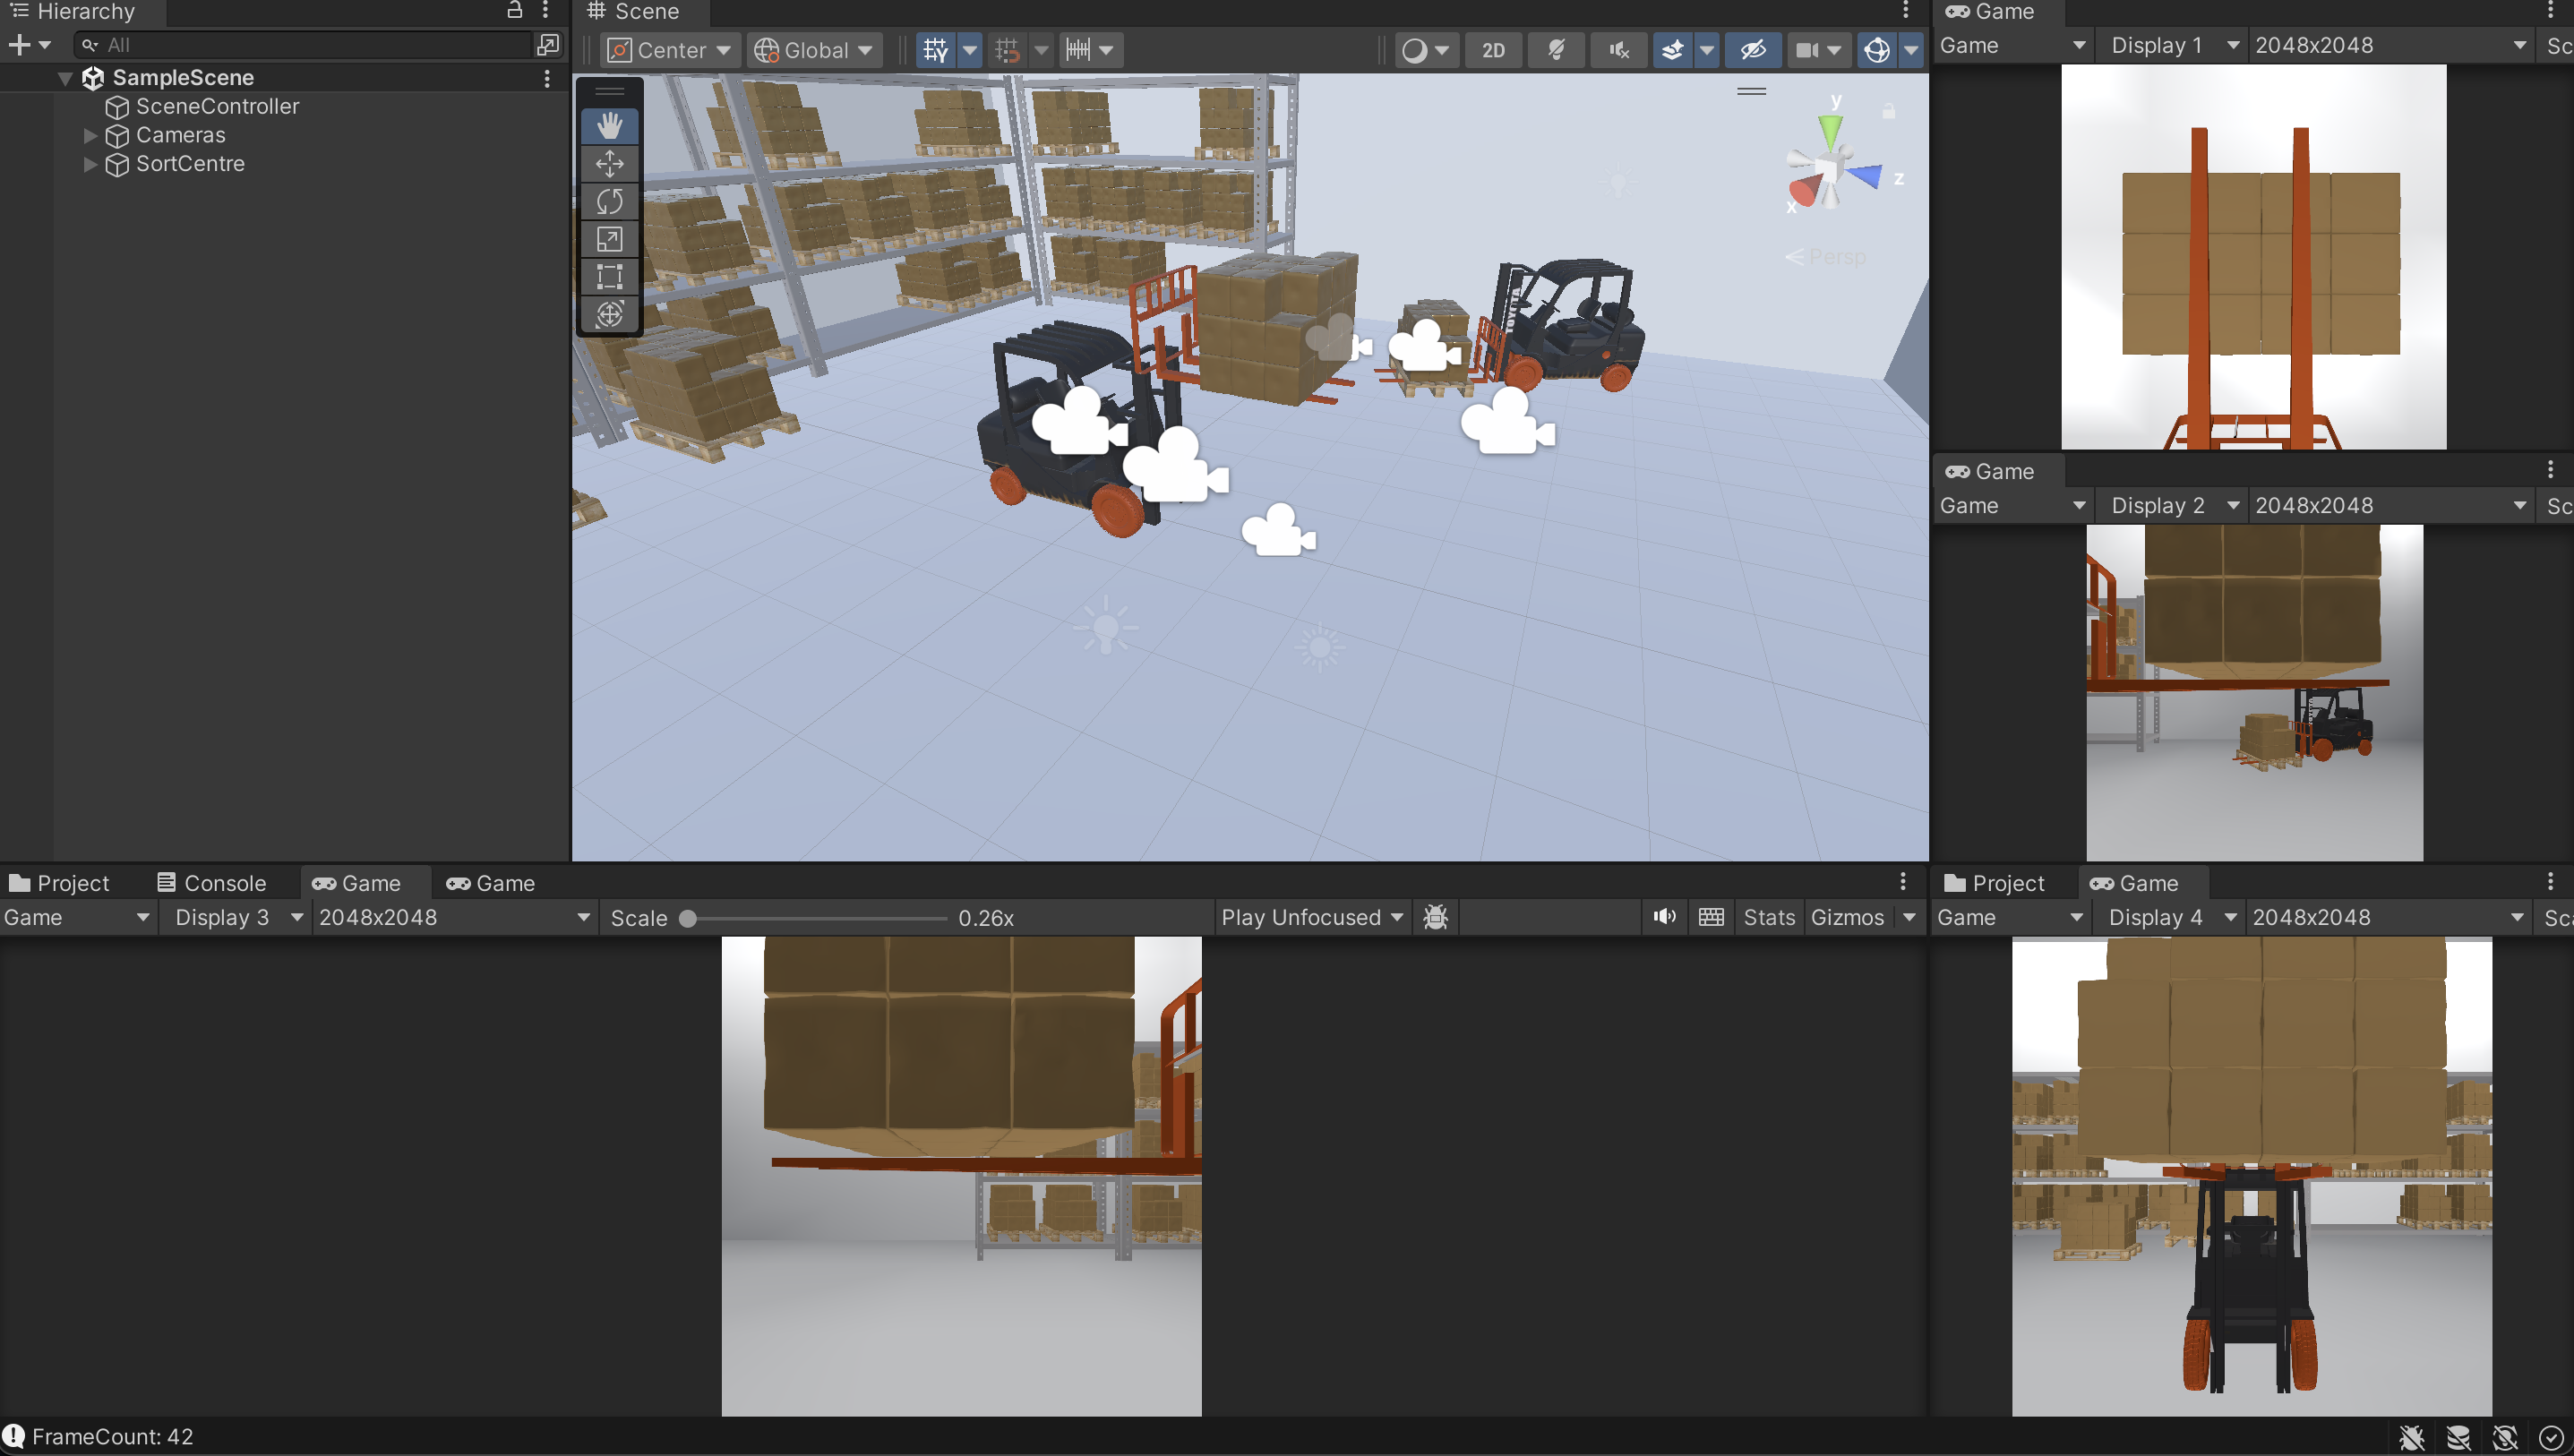The width and height of the screenshot is (2574, 1456).
Task: Open the bottom Game panel options menu
Action: coord(1903,882)
